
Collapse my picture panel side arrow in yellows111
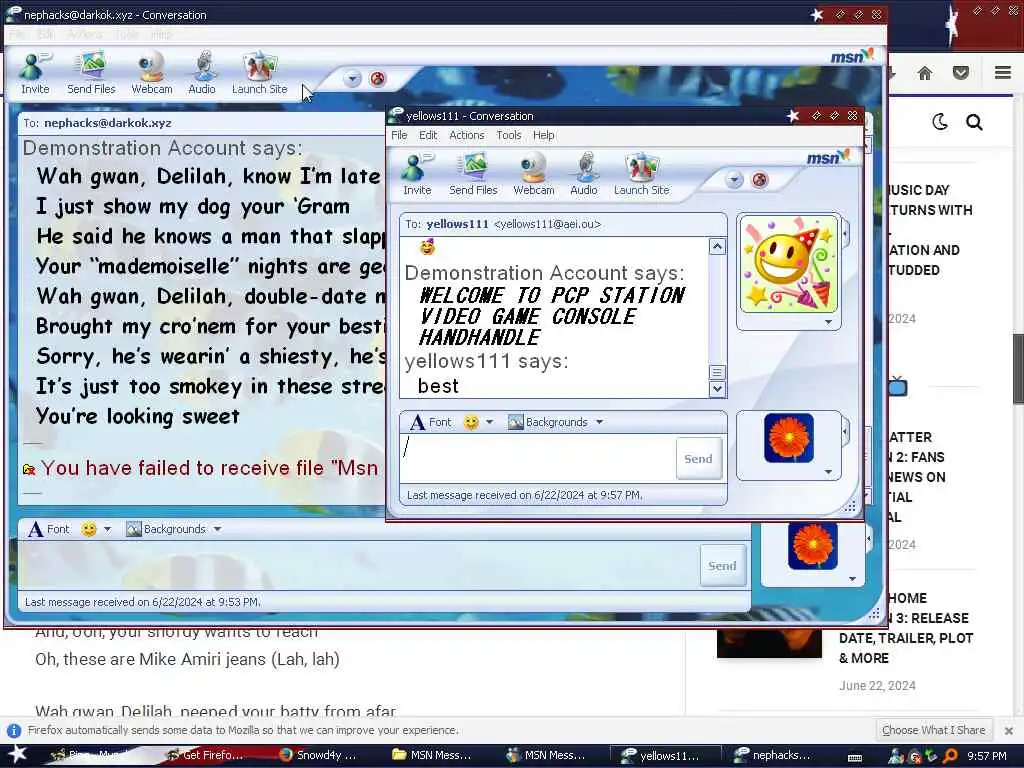point(846,431)
